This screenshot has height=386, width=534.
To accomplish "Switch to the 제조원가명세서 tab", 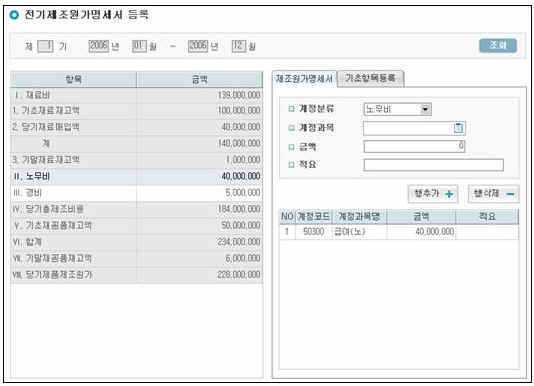I will coord(304,79).
